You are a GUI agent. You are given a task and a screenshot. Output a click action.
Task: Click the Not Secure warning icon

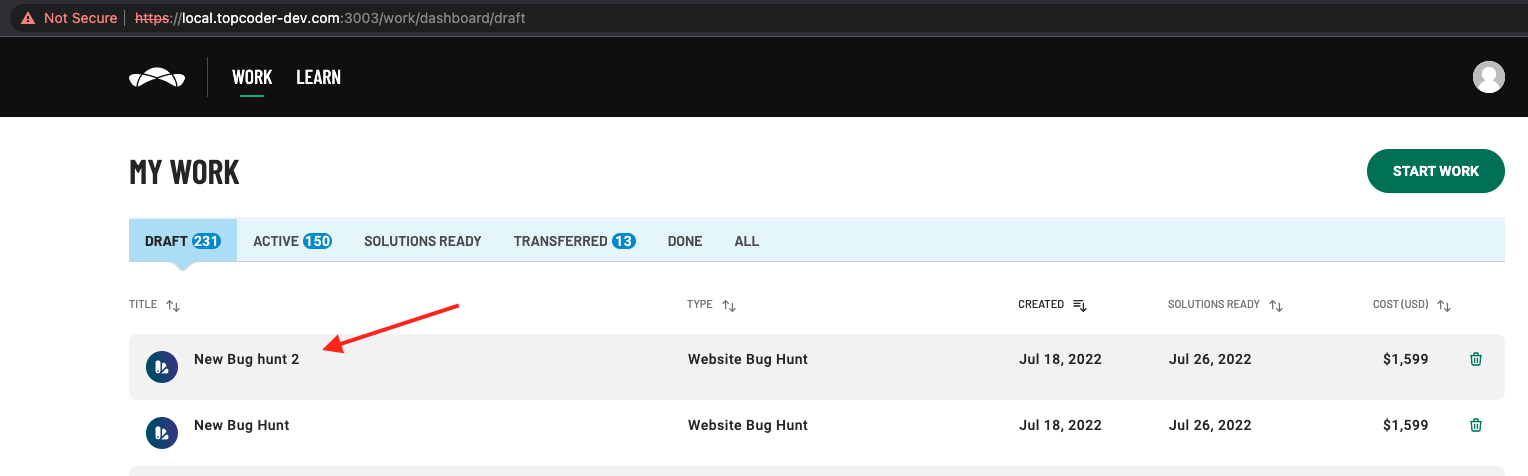click(27, 18)
